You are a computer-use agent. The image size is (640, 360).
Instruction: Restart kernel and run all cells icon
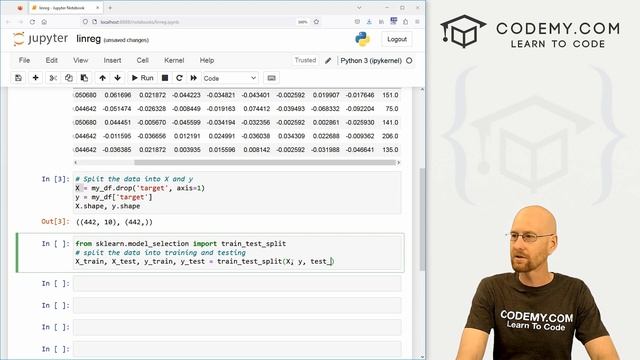193,78
